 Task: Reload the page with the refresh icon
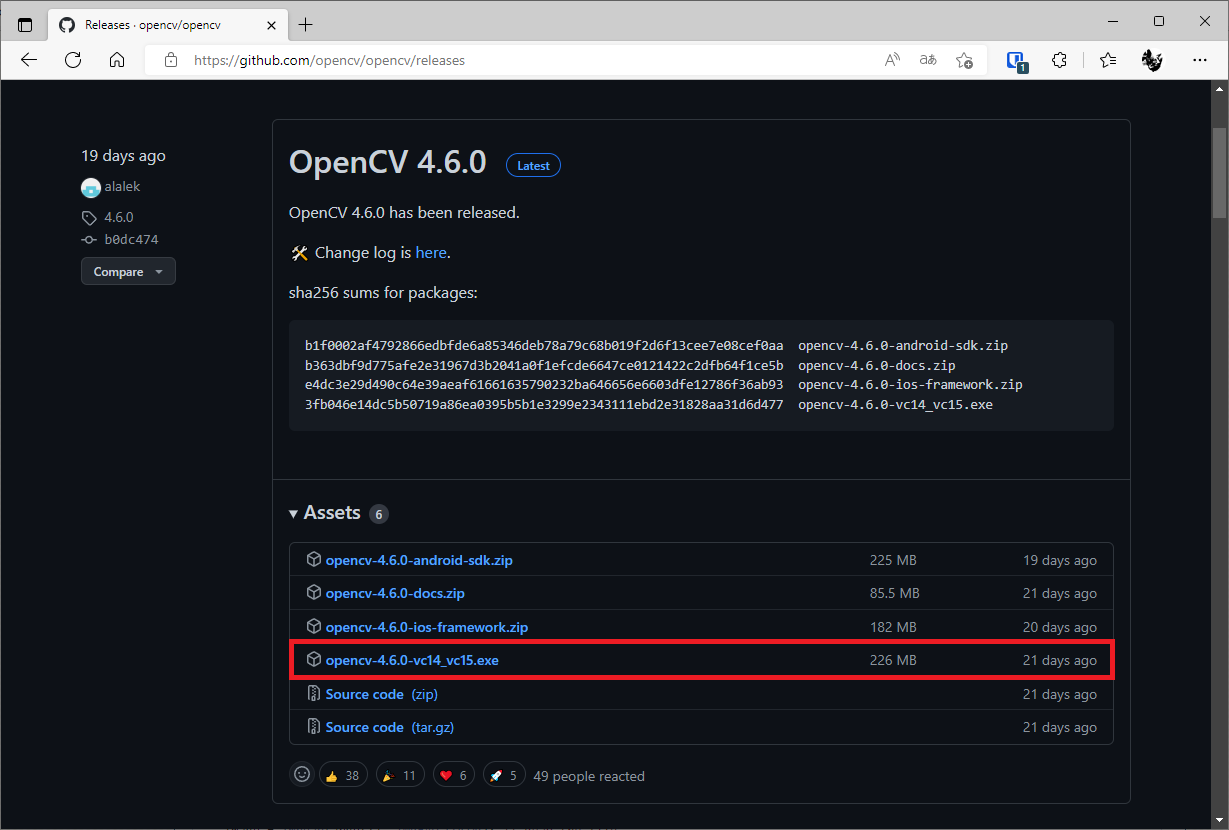(x=73, y=60)
